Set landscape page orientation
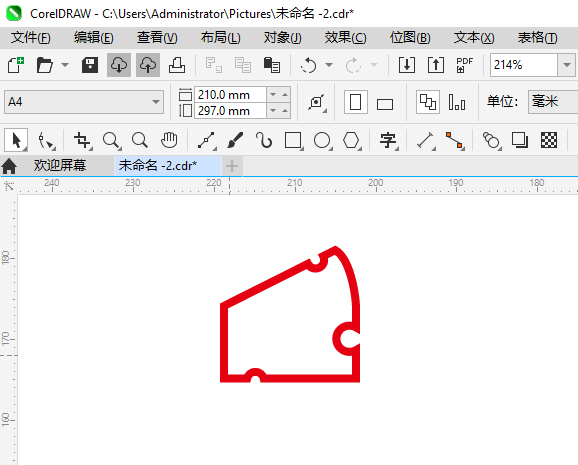Image resolution: width=578 pixels, height=465 pixels. pyautogui.click(x=385, y=104)
